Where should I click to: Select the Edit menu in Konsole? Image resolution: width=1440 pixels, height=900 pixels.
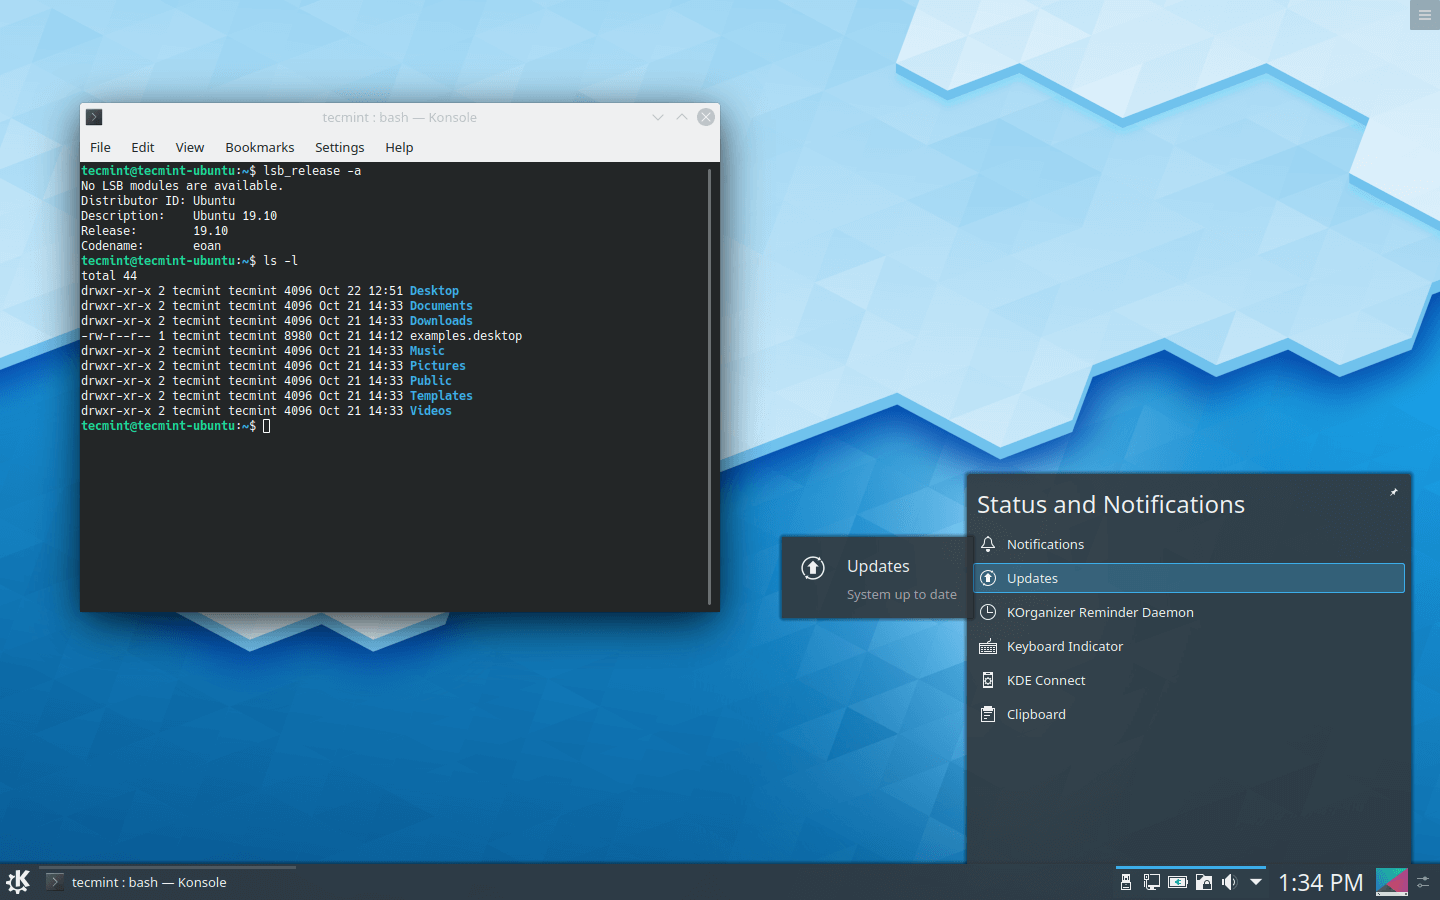(x=142, y=147)
